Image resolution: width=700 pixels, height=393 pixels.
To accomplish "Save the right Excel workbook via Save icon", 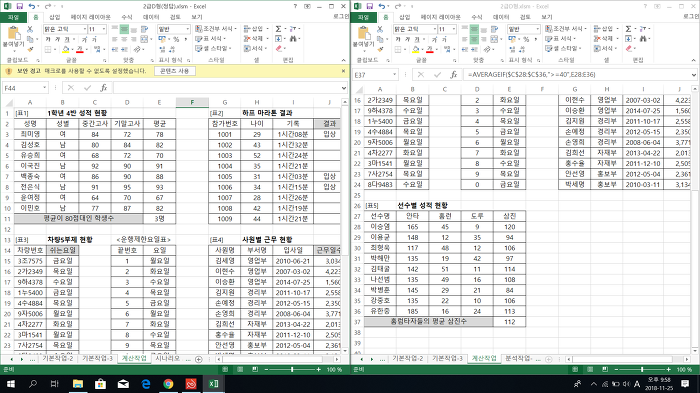I will coord(370,6).
